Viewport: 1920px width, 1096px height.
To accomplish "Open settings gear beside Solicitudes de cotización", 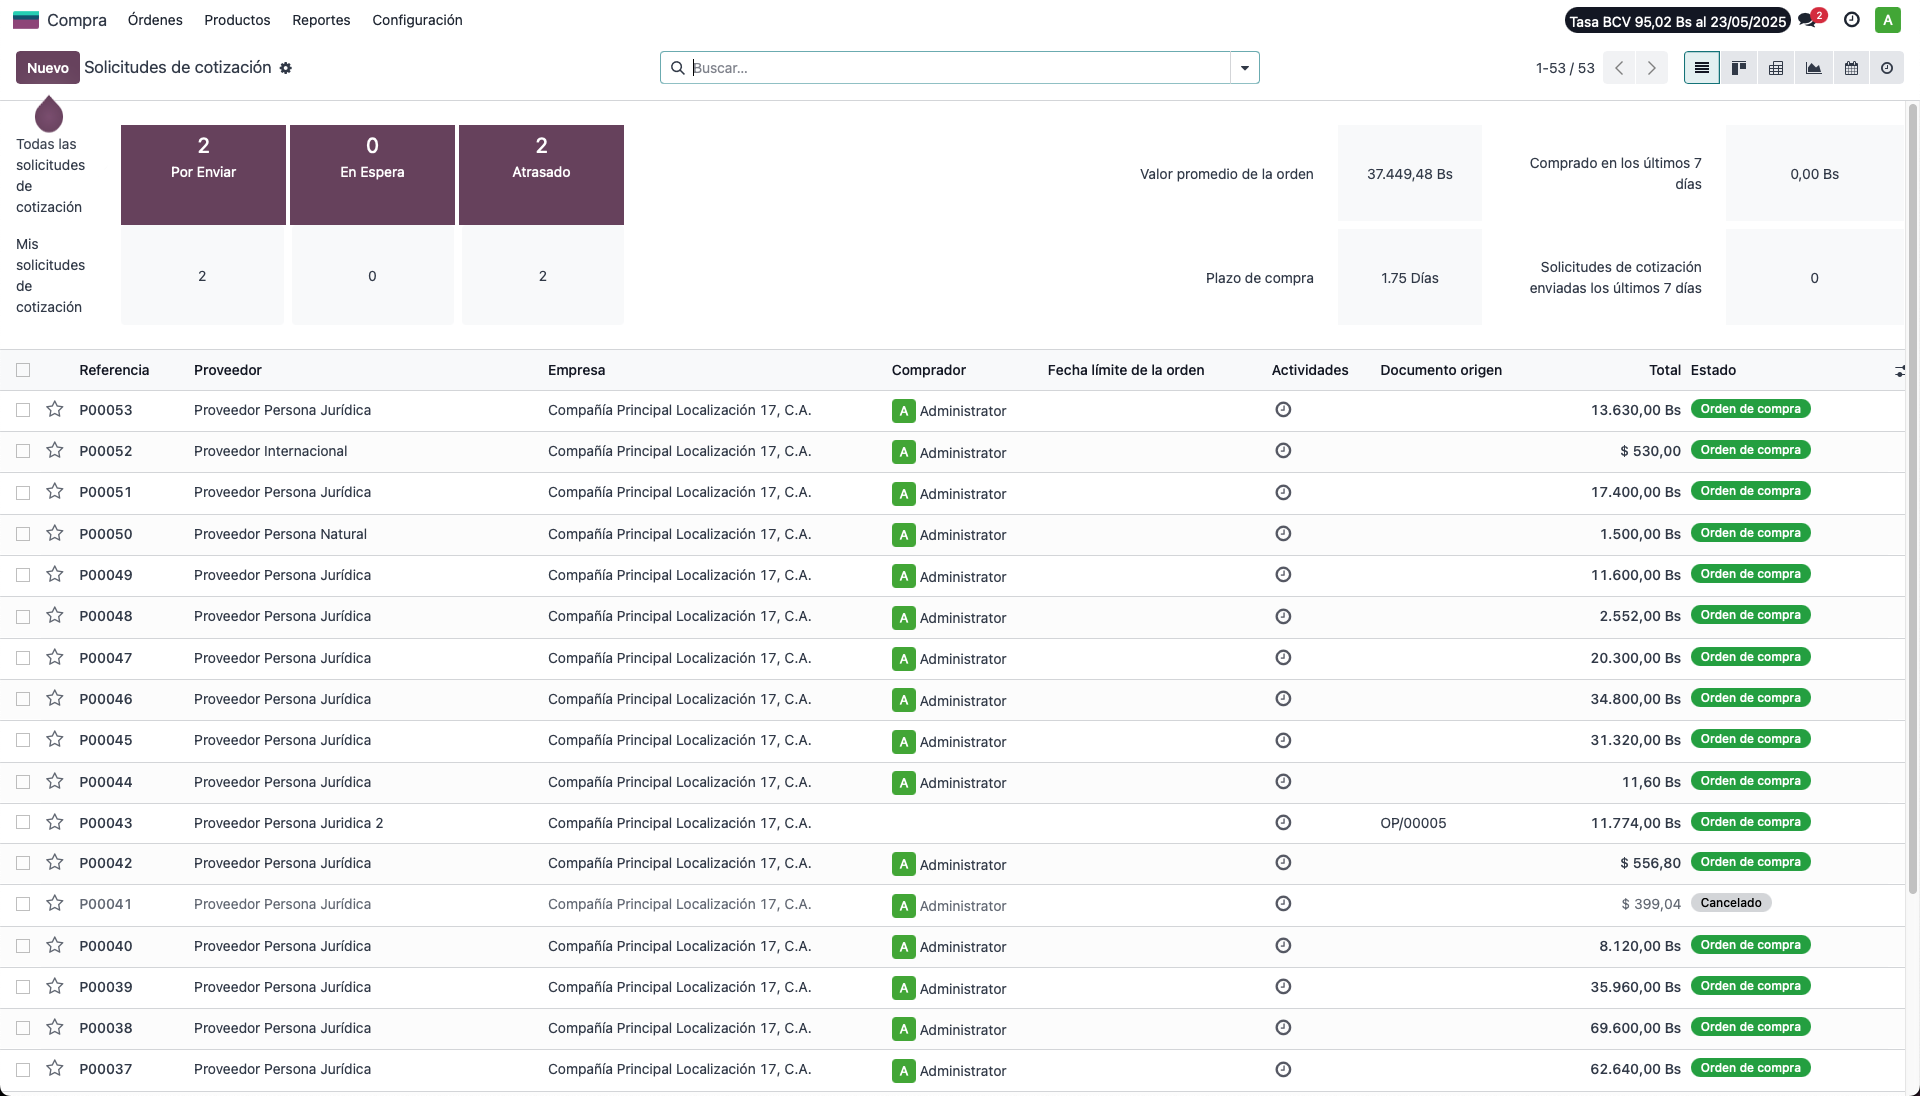I will pos(286,68).
